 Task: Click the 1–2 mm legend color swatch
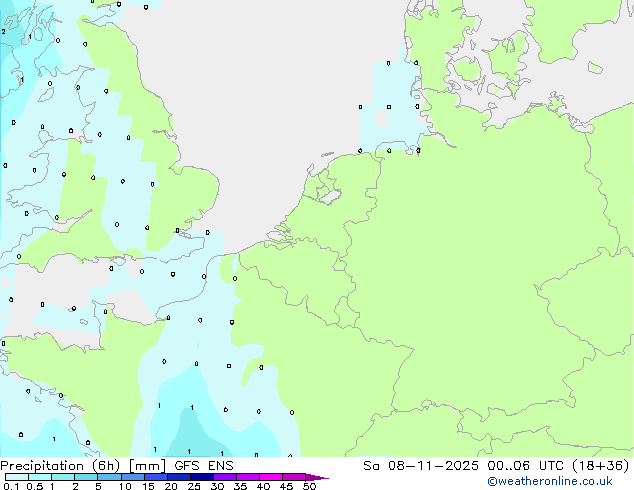point(63,477)
